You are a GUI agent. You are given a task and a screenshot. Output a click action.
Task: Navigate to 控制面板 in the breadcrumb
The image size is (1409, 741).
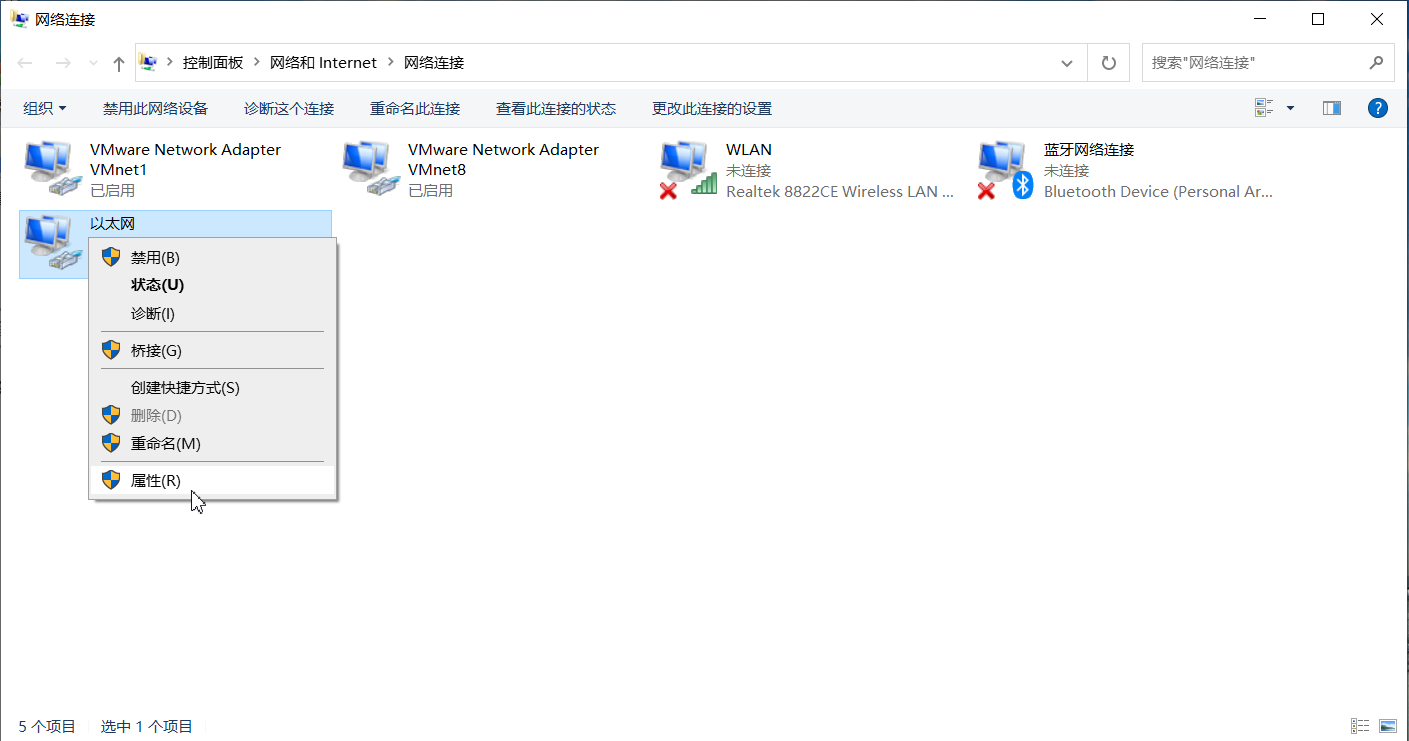tap(213, 63)
